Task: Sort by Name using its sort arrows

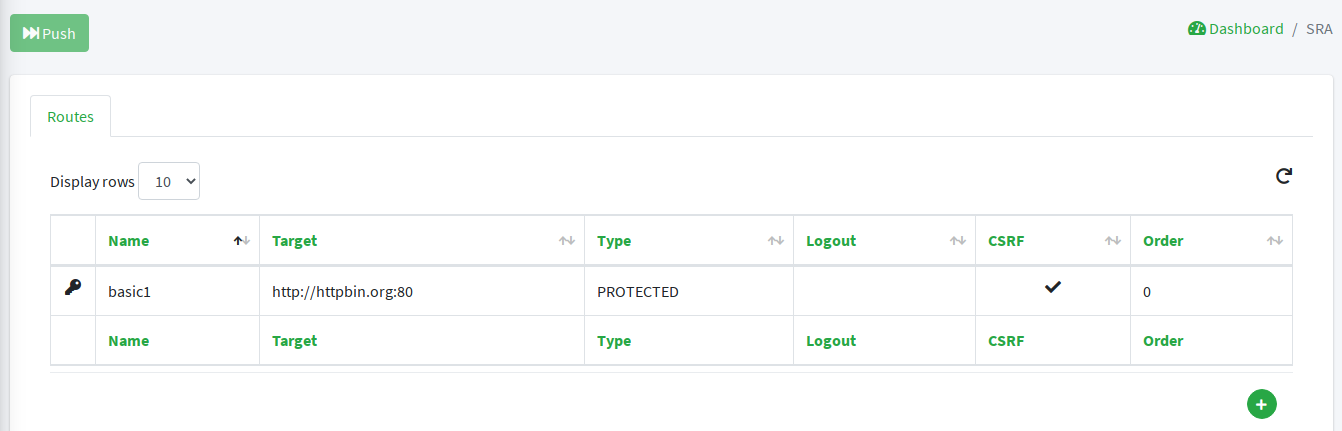Action: pos(241,241)
